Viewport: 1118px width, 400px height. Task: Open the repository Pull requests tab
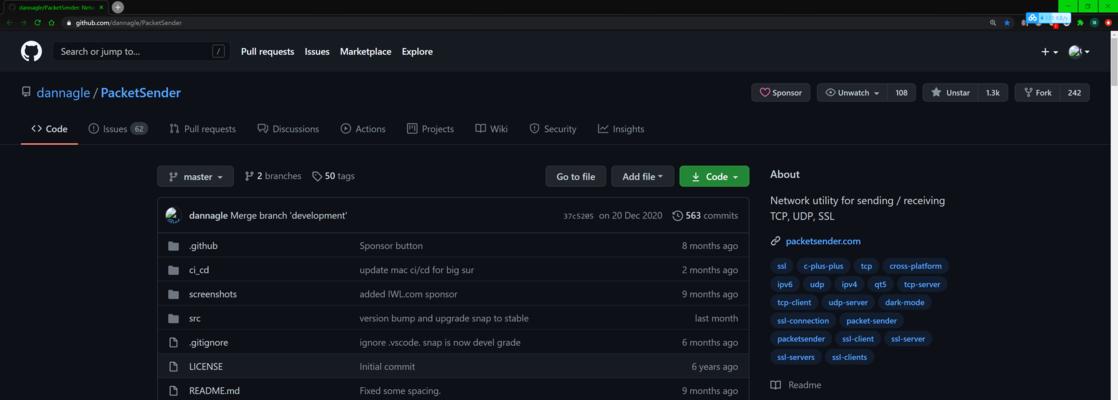(202, 129)
